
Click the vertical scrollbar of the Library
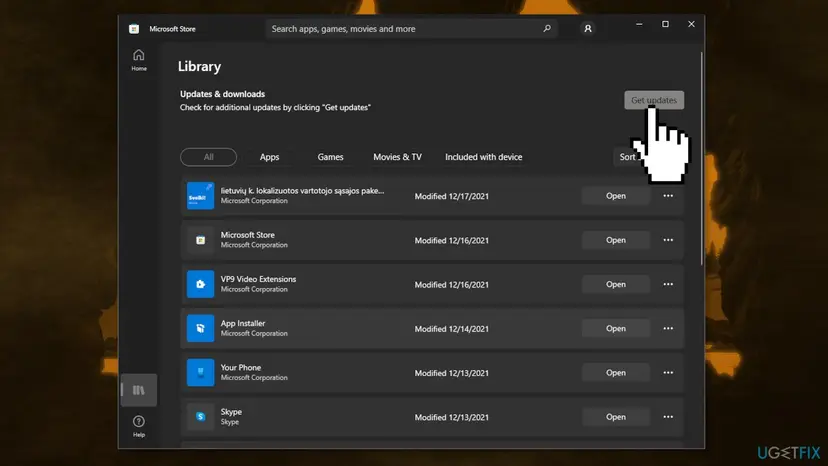click(x=701, y=159)
